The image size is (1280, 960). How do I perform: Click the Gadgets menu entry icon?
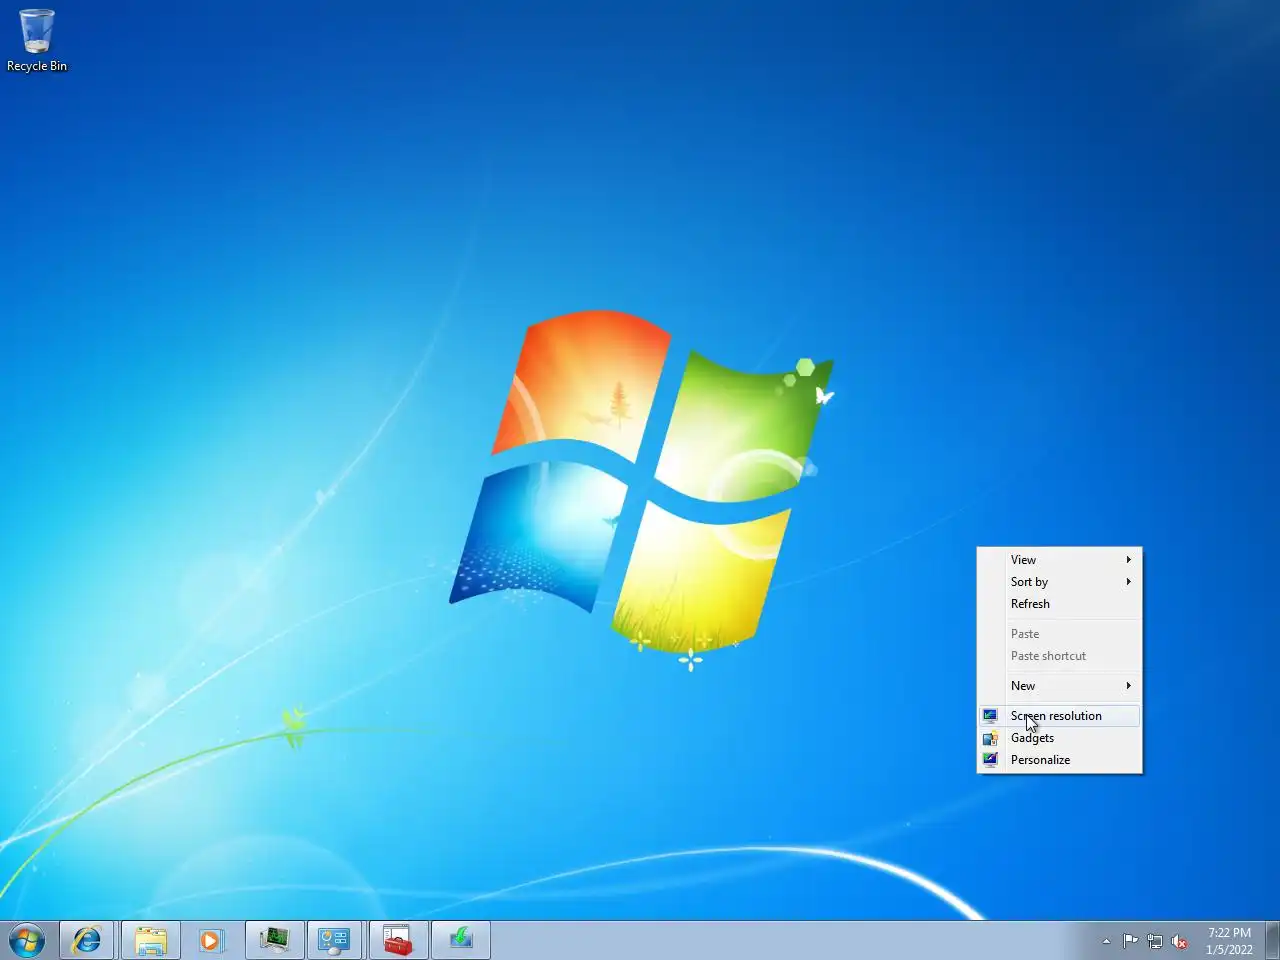(x=990, y=738)
